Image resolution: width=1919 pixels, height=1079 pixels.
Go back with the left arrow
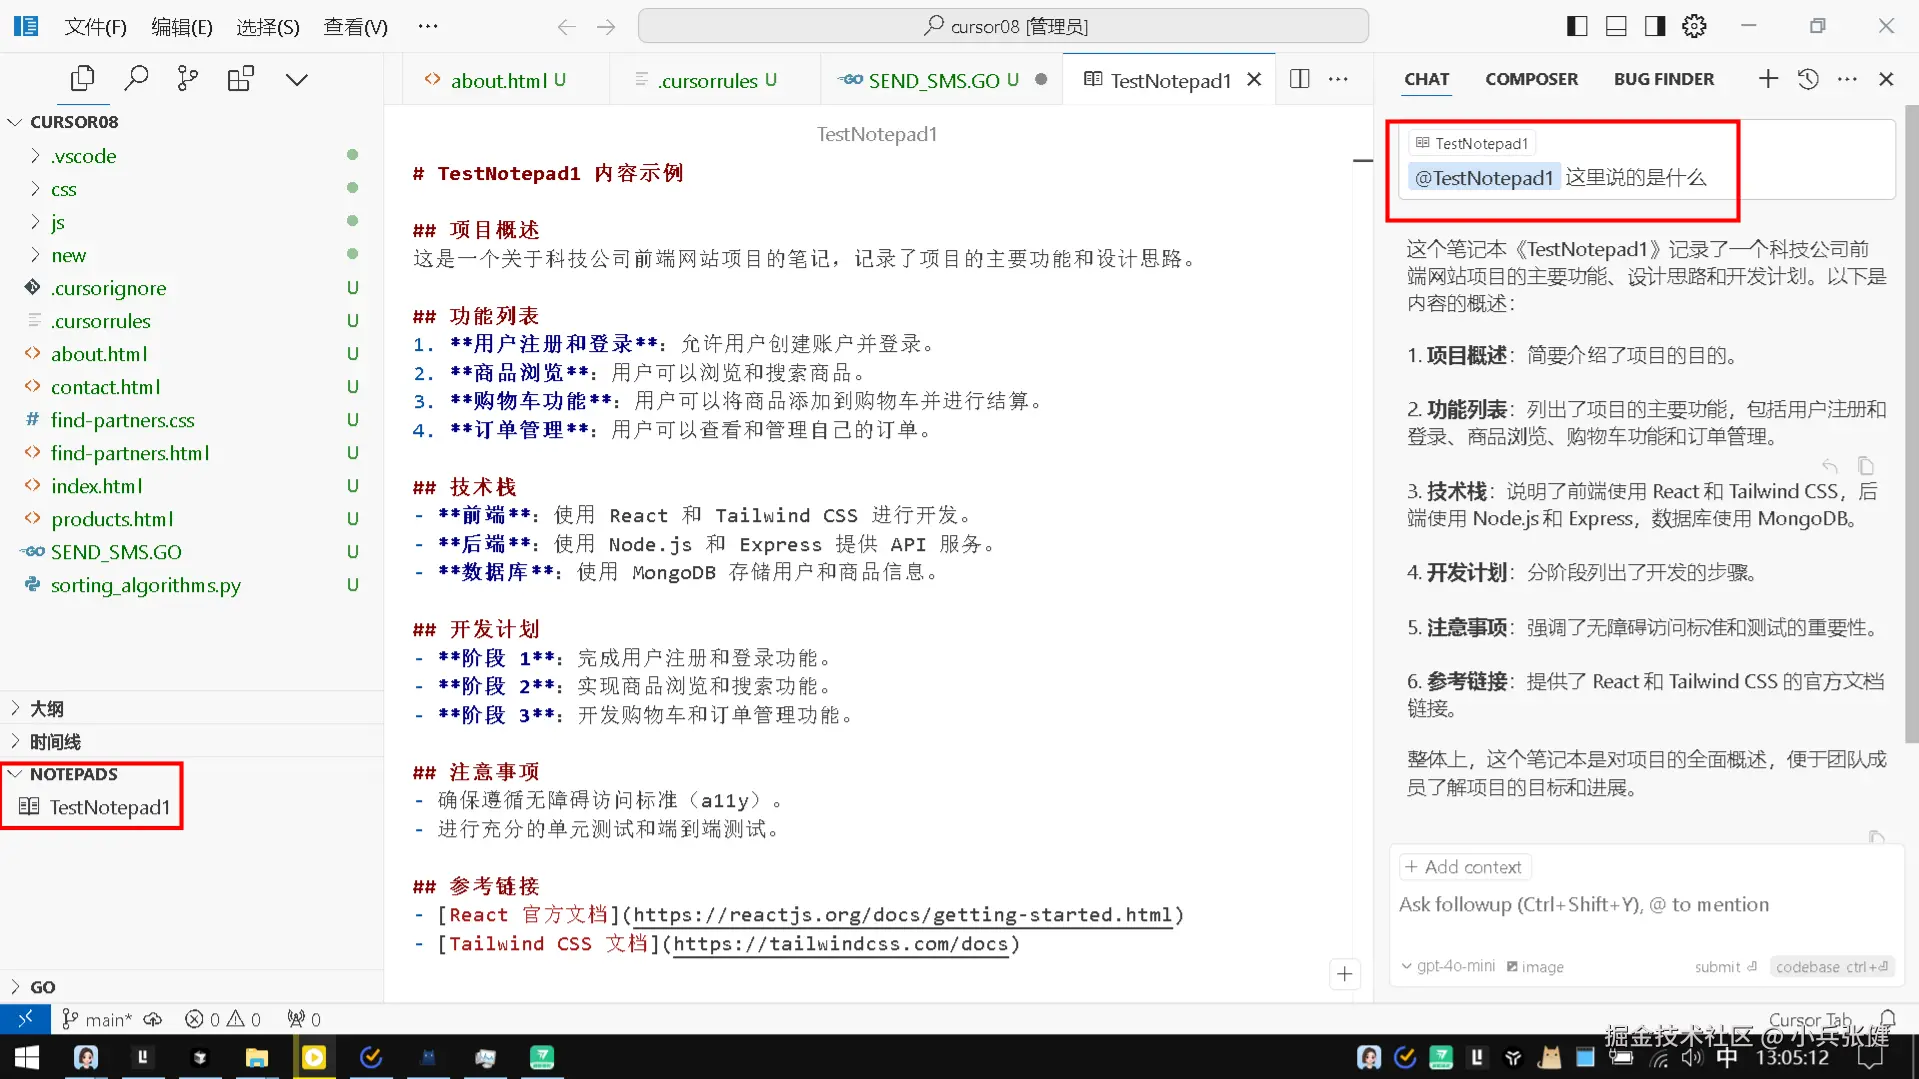(x=566, y=27)
